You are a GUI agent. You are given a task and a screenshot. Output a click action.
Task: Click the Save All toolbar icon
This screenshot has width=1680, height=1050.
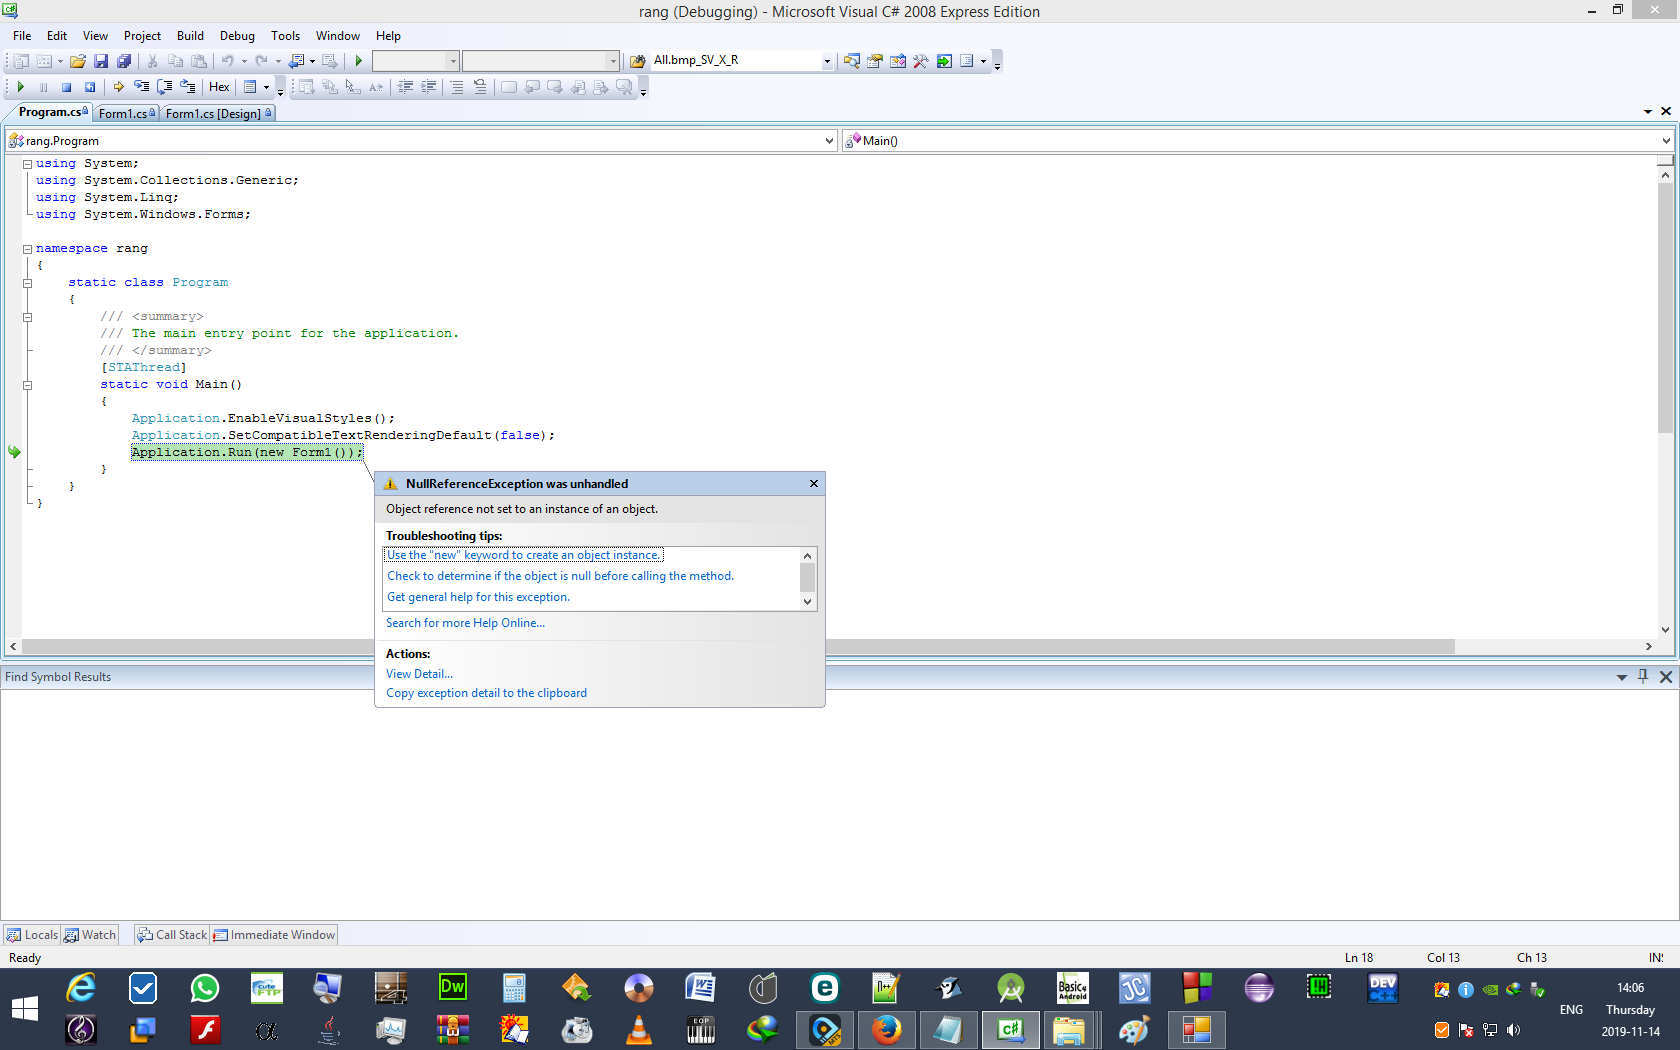(x=124, y=61)
